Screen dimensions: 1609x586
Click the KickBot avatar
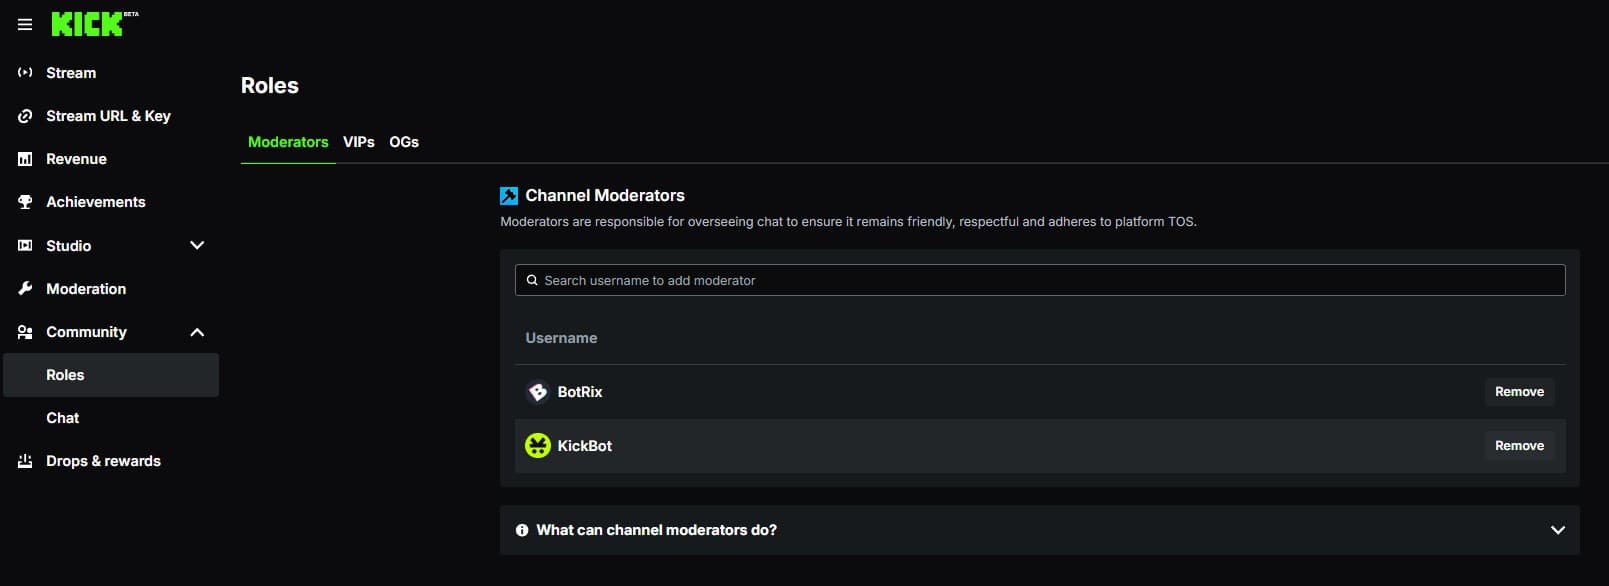tap(538, 446)
